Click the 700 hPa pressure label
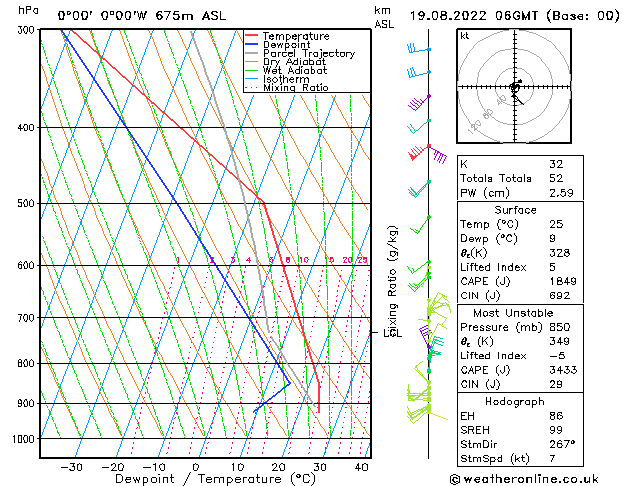 (x=28, y=318)
